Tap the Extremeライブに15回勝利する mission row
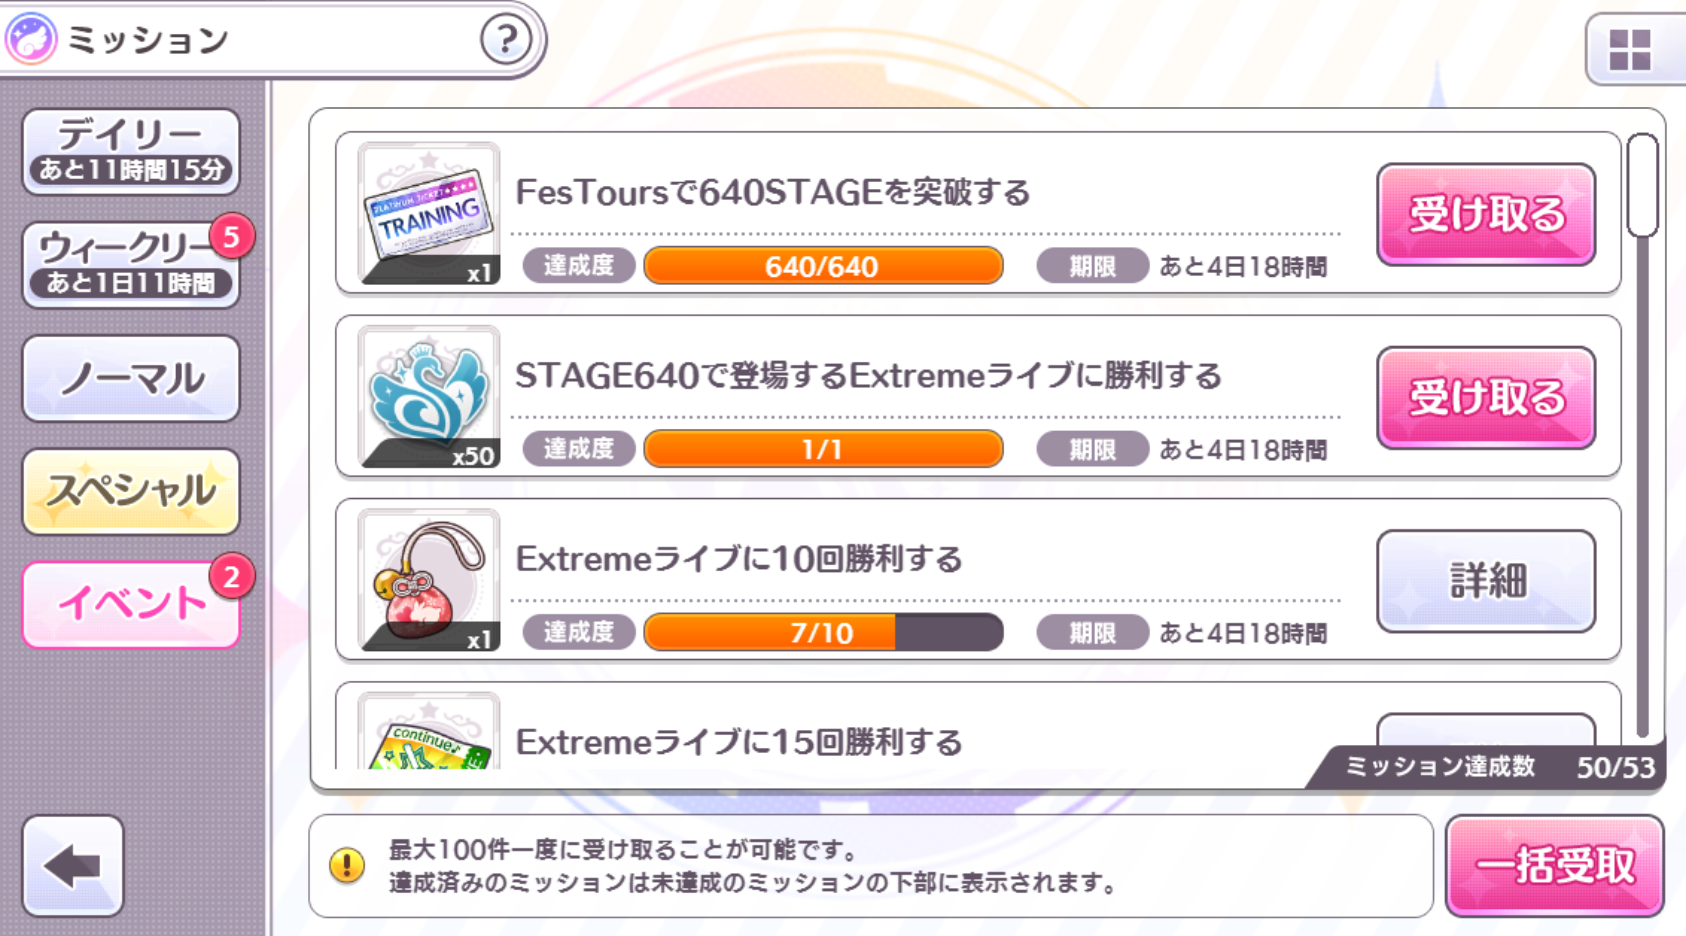Viewport: 1686px width, 936px height. pos(900,740)
